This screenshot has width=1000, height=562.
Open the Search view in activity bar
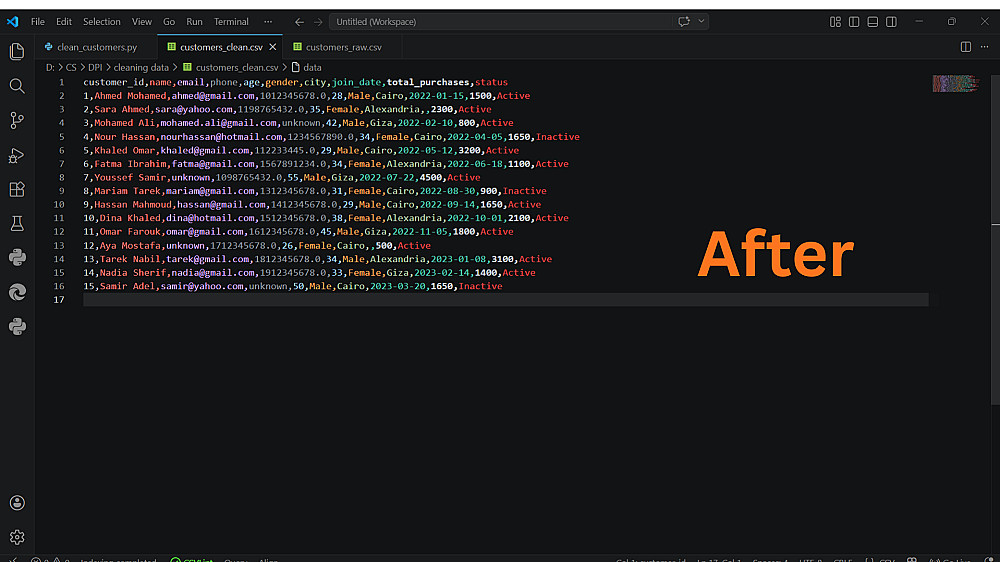[x=17, y=86]
